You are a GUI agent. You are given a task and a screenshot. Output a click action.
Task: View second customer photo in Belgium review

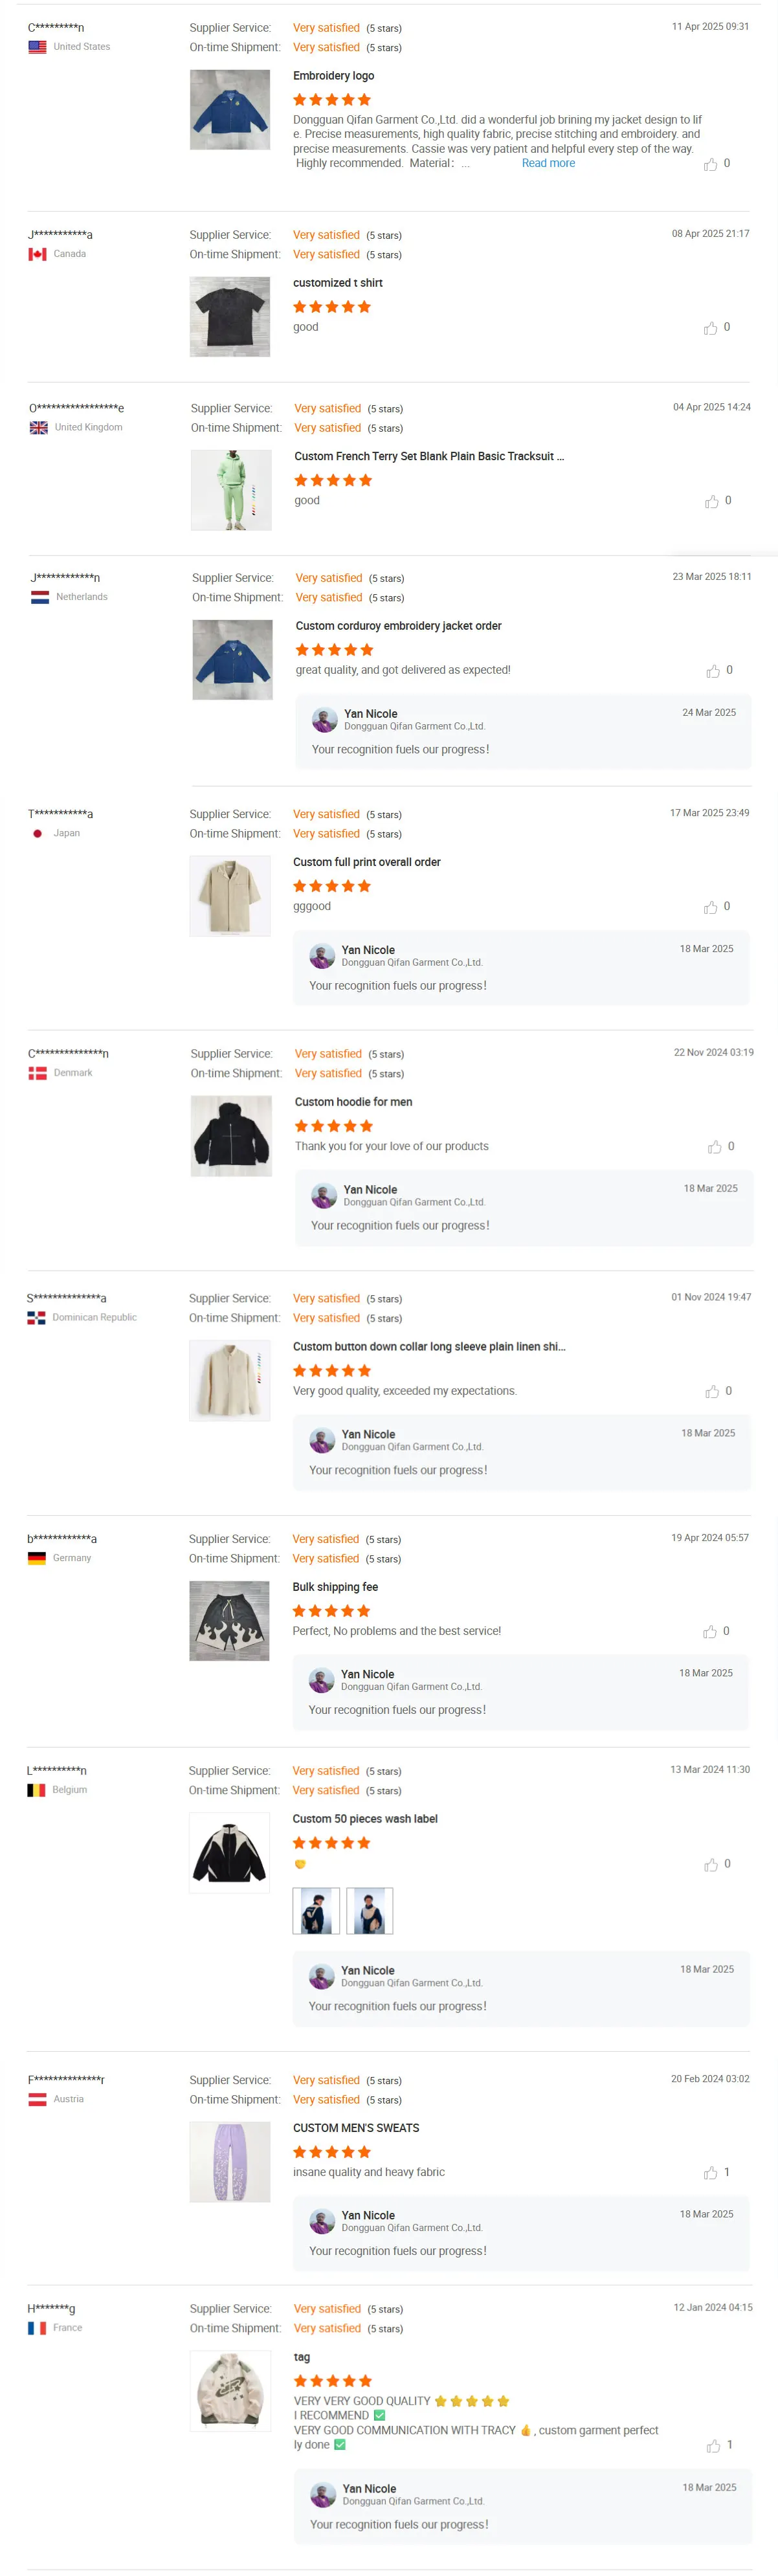click(369, 1911)
